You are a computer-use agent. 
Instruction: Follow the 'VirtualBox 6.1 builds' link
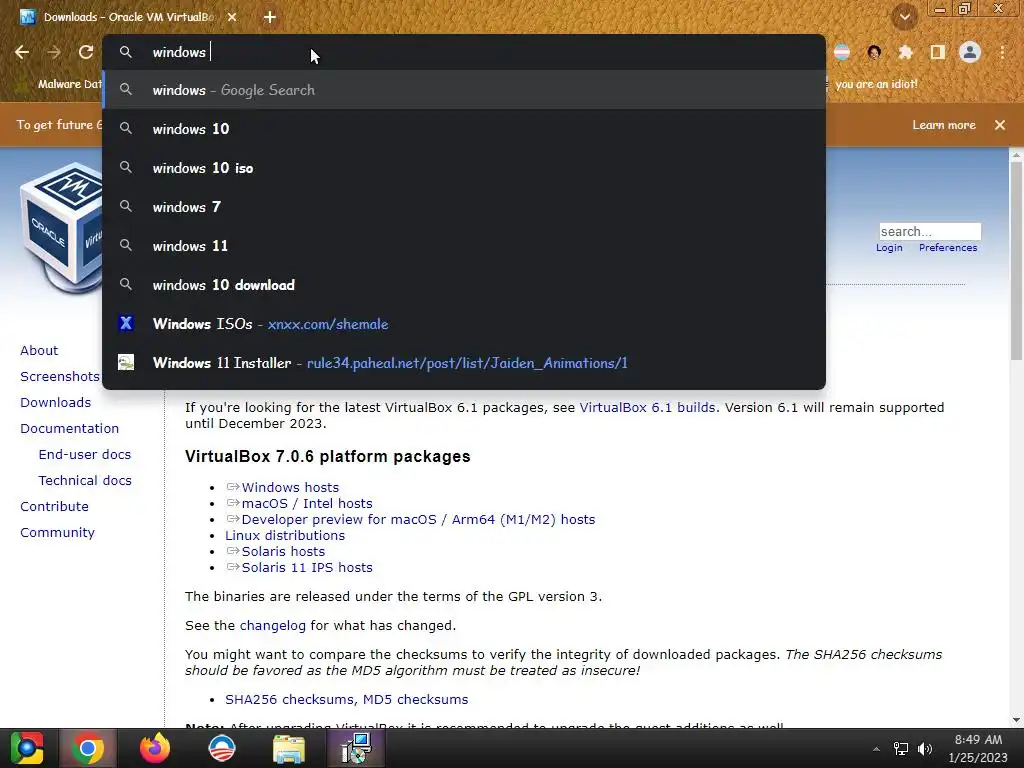647,408
